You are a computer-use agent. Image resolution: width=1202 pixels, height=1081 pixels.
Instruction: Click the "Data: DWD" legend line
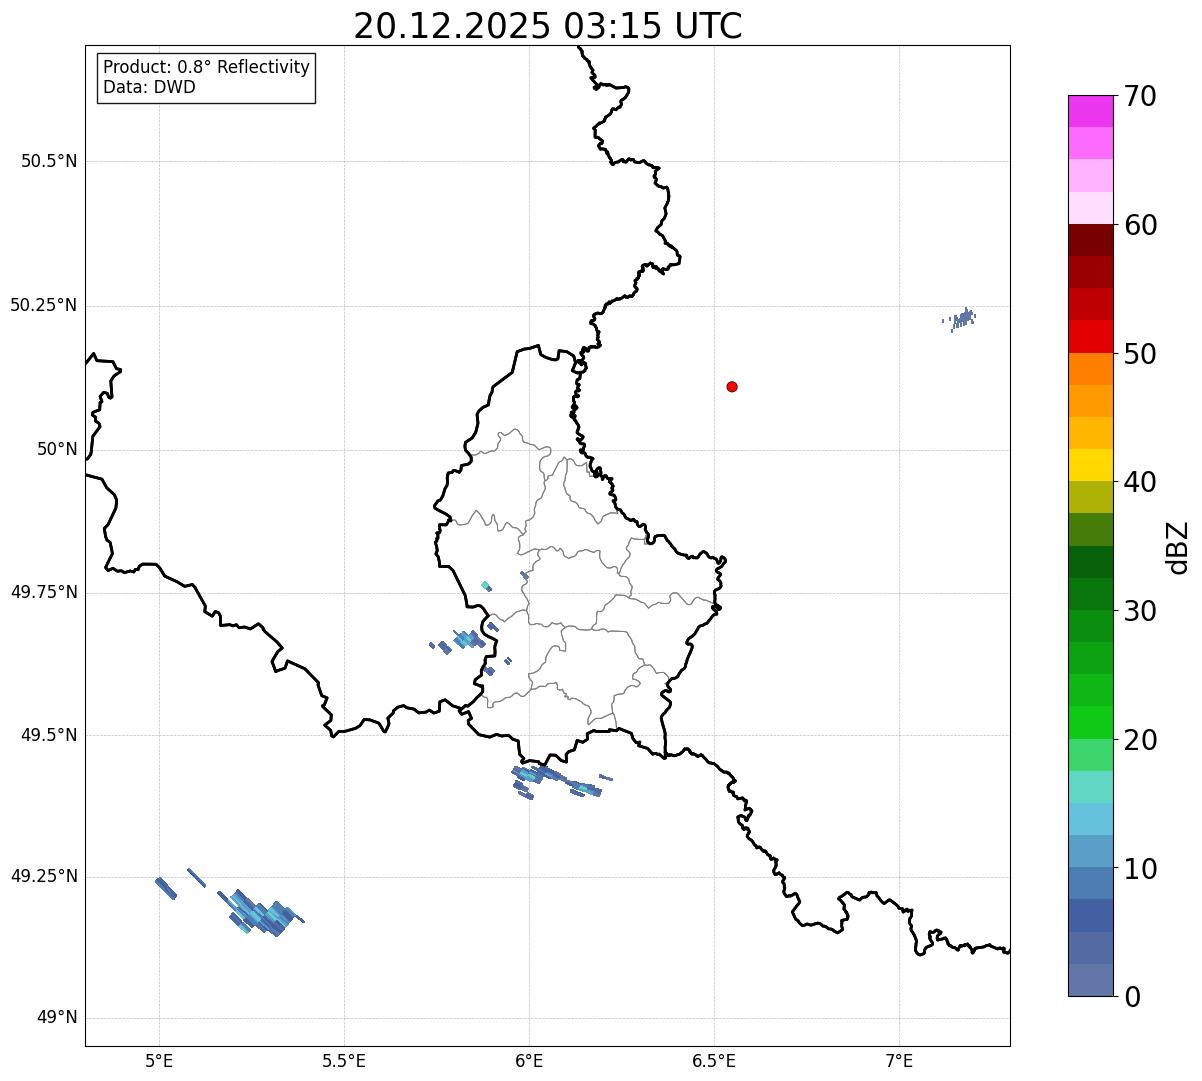[x=149, y=87]
